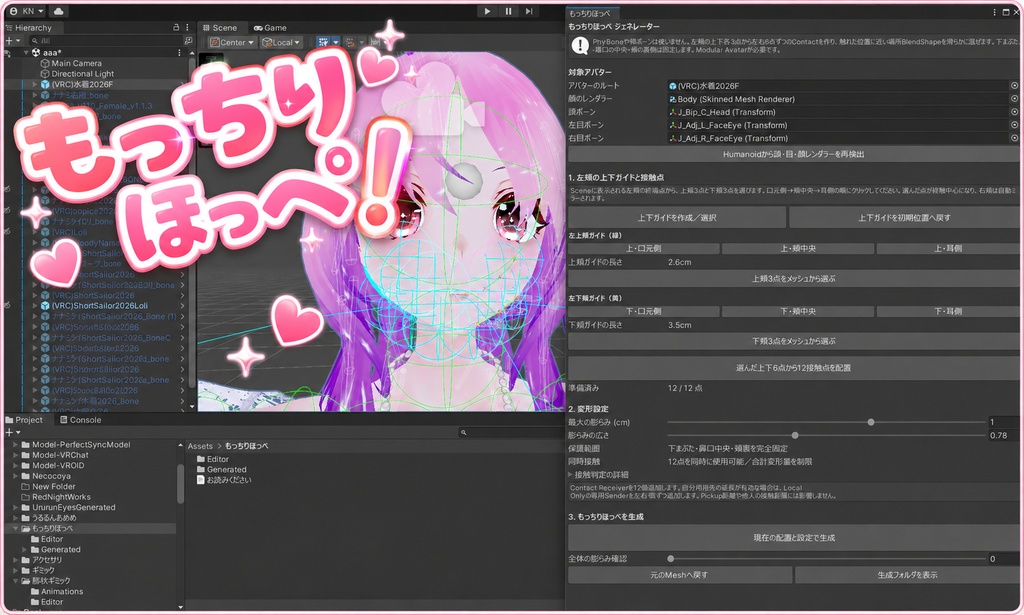Open the Local rotation dropdown
Image resolution: width=1024 pixels, height=615 pixels.
pos(281,42)
